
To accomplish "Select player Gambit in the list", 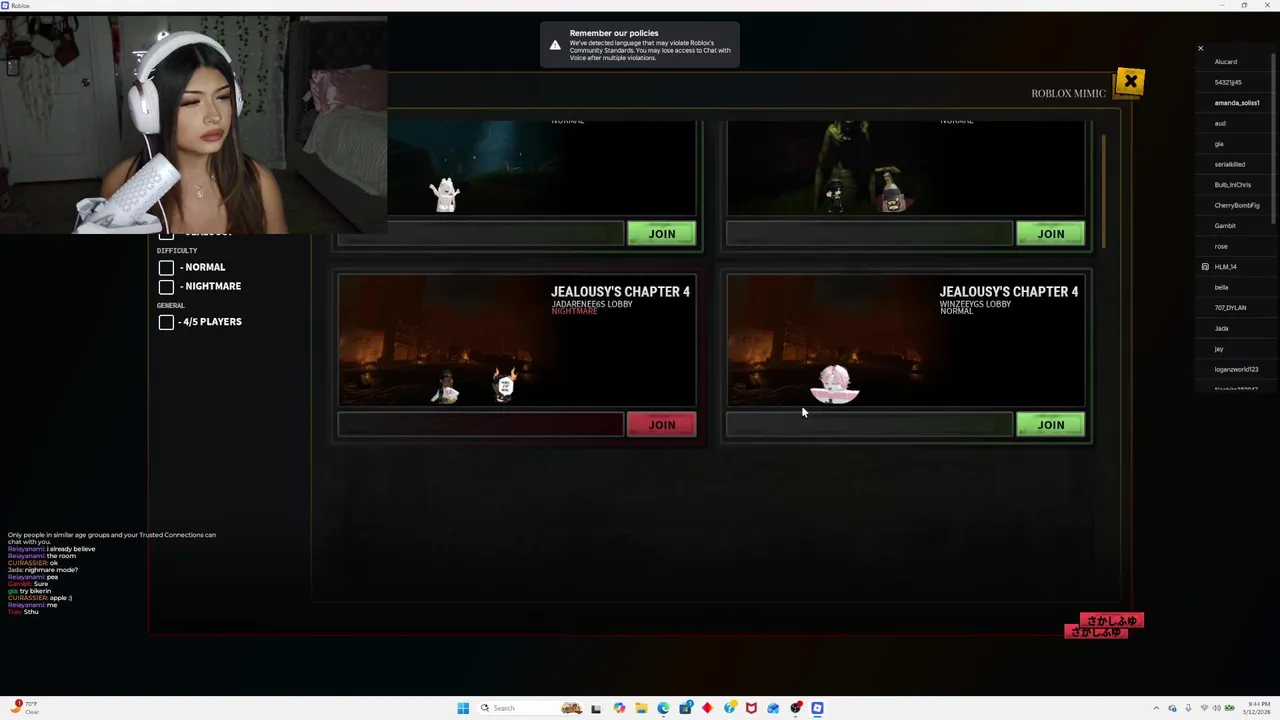I will 1225,226.
